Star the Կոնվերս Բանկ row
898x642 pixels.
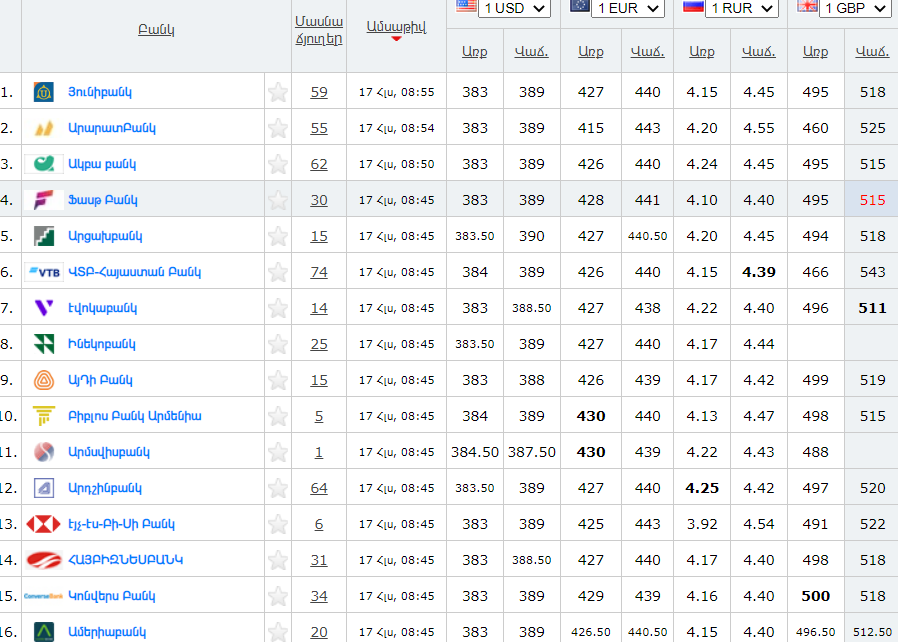point(278,596)
